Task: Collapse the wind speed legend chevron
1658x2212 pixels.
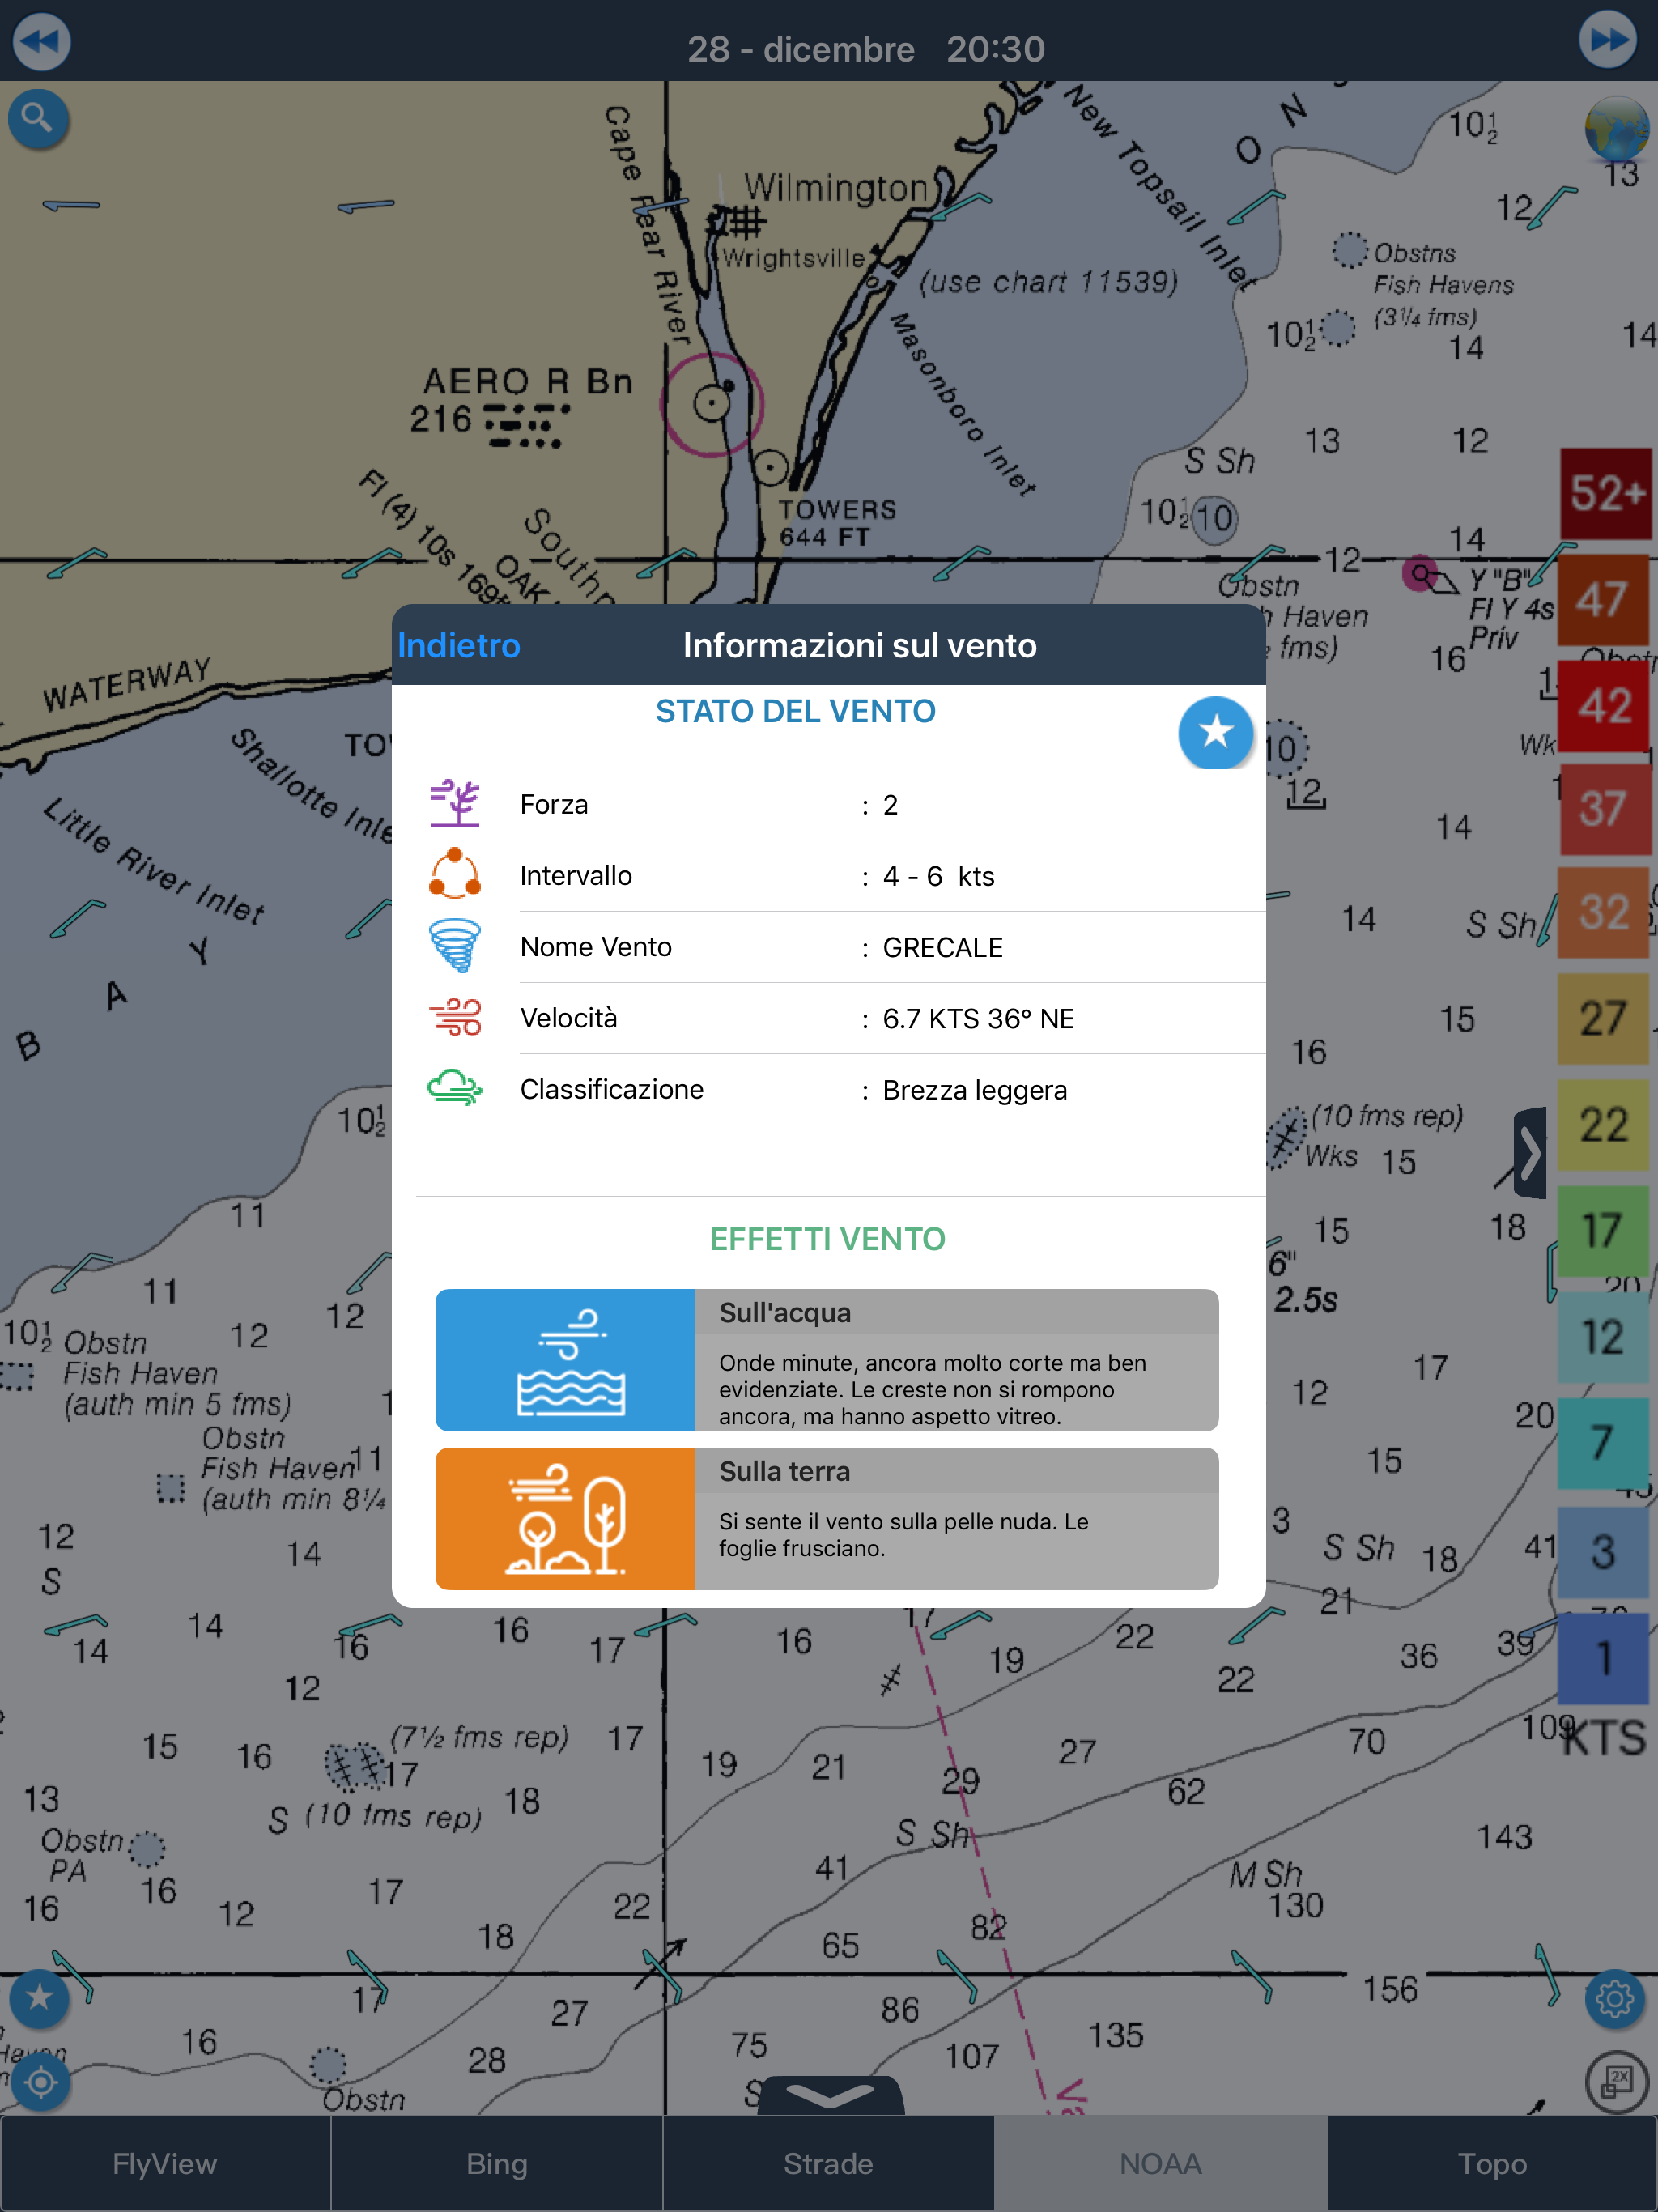Action: [x=1530, y=1153]
